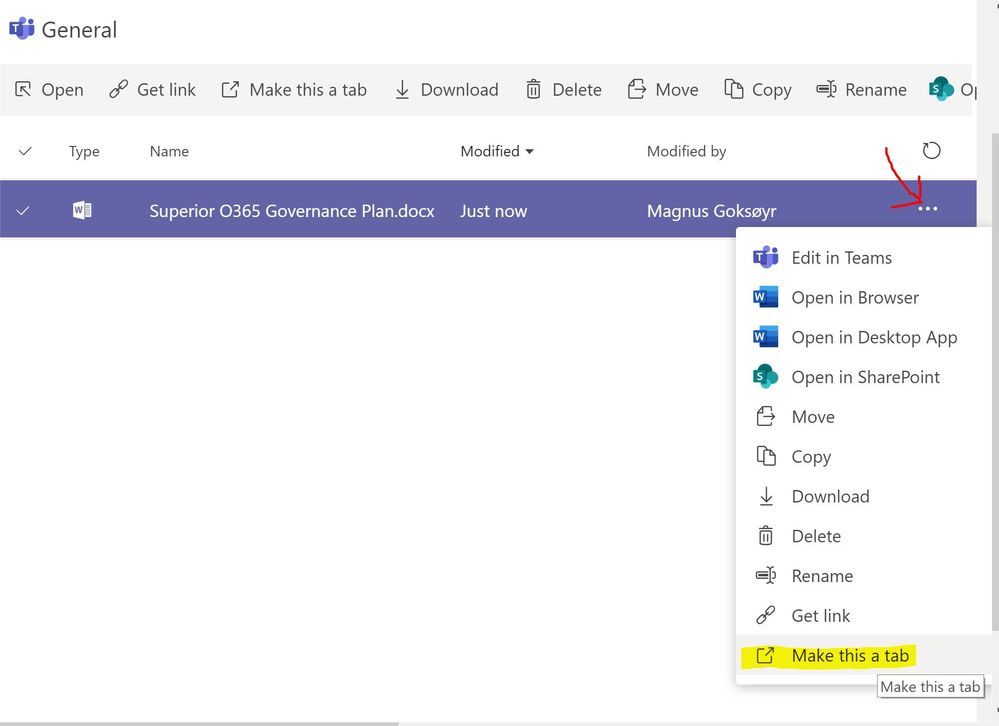Choose Copy in the context menu
The height and width of the screenshot is (726, 999).
click(863, 457)
